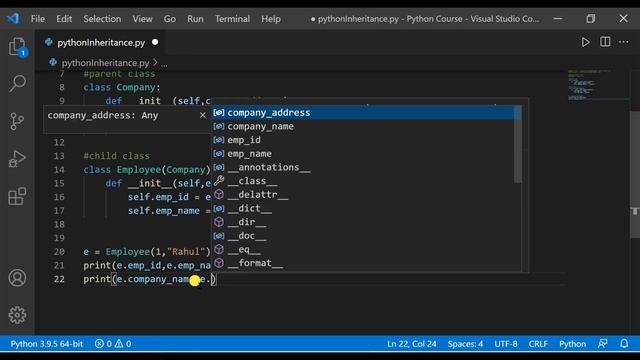
Task: Select __class__ suggestion
Action: (x=363, y=181)
